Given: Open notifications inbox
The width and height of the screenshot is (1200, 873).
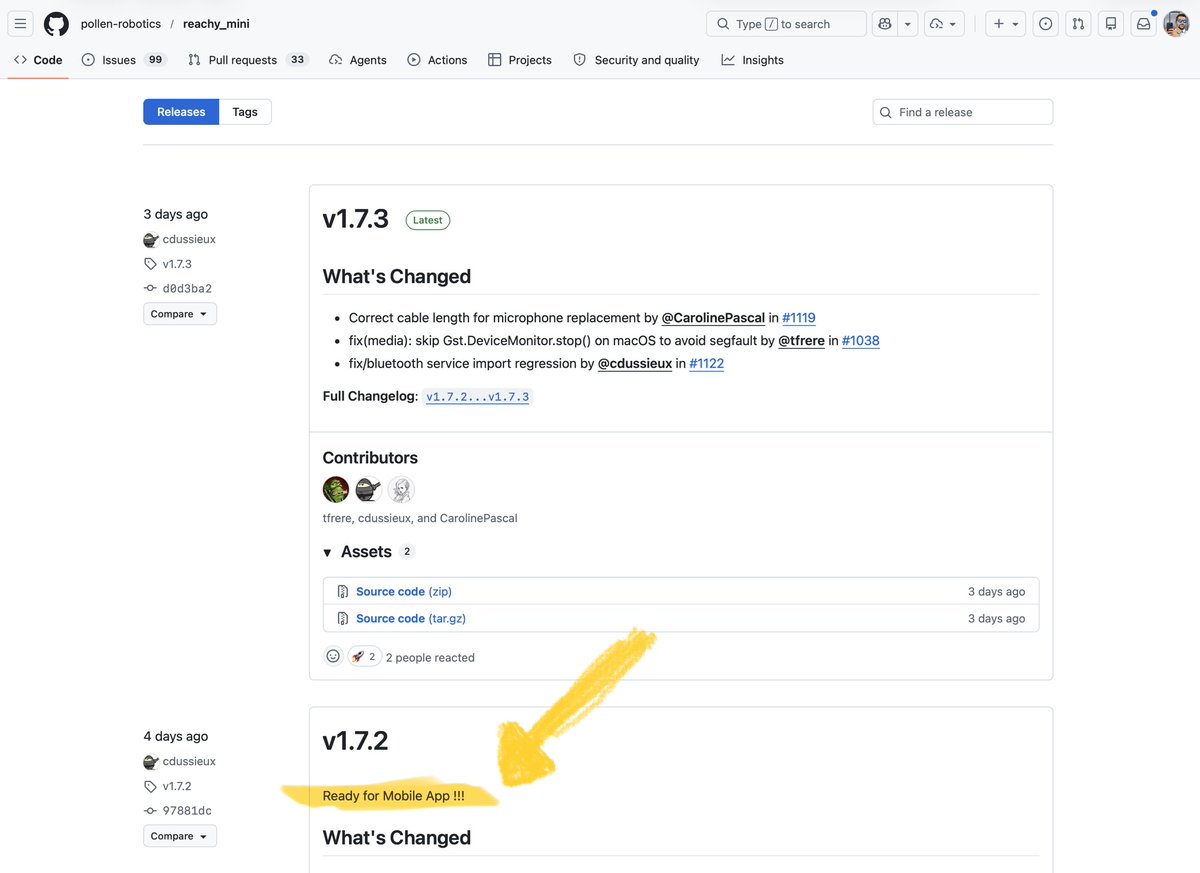Looking at the screenshot, I should click(x=1143, y=24).
